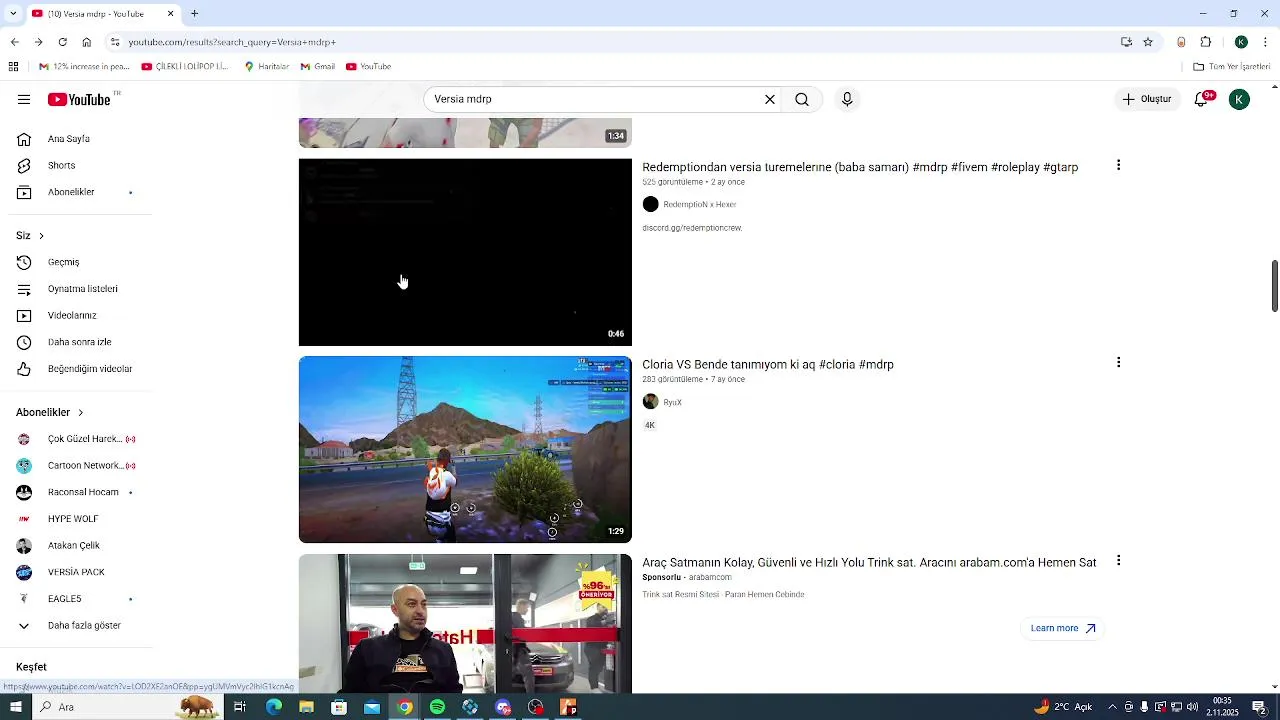Bookmark this page with star icon
This screenshot has height=720, width=1280.
pyautogui.click(x=1148, y=42)
